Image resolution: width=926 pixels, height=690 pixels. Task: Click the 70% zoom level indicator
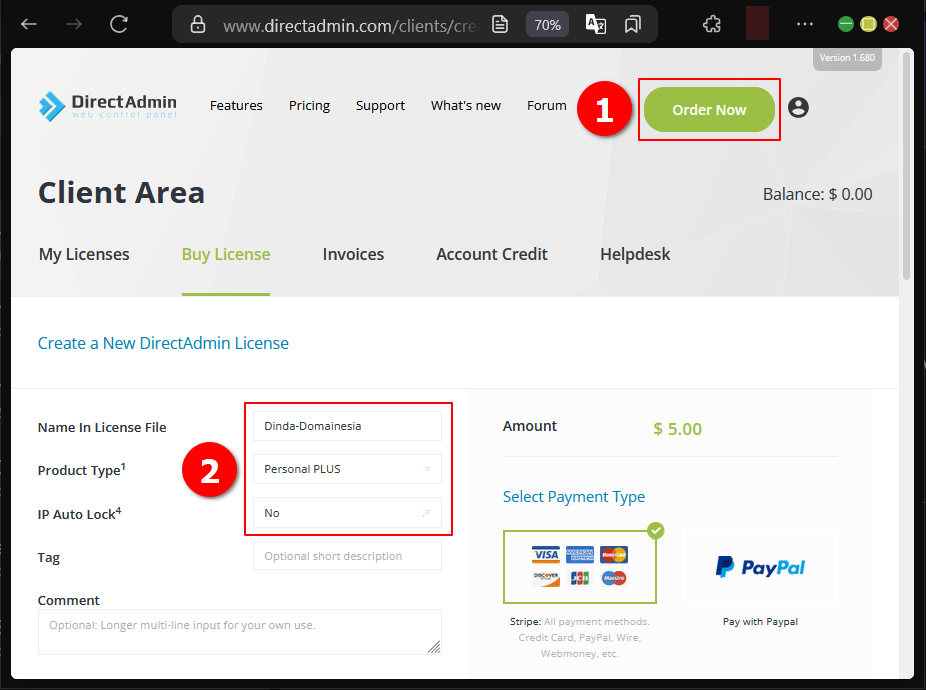click(547, 25)
